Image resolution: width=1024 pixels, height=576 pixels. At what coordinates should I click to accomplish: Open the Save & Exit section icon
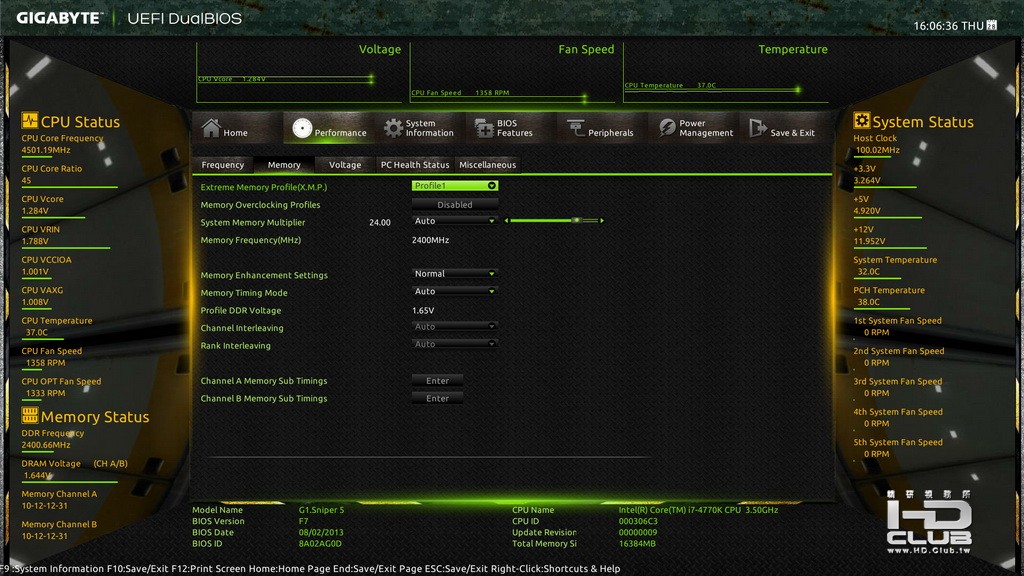pyautogui.click(x=758, y=128)
